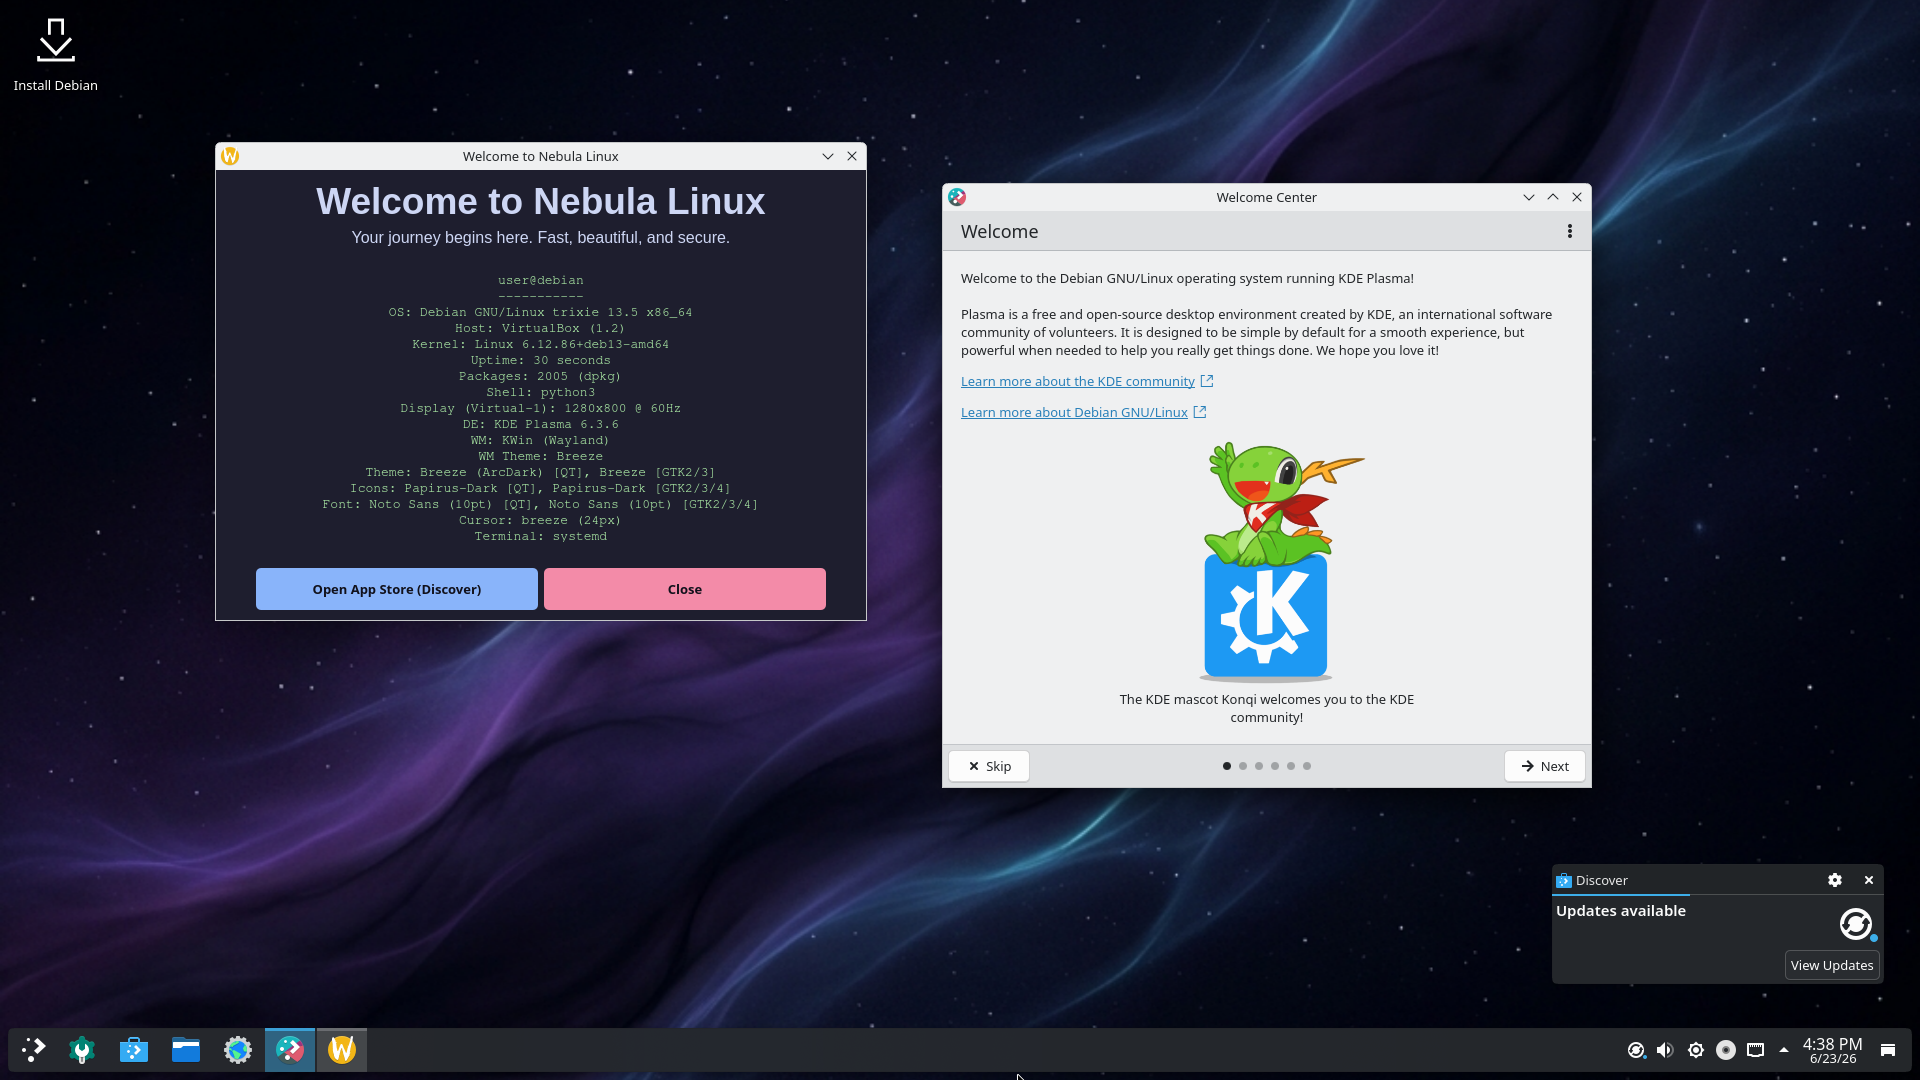Skip the Welcome Center tour
1920x1080 pixels.
point(989,766)
